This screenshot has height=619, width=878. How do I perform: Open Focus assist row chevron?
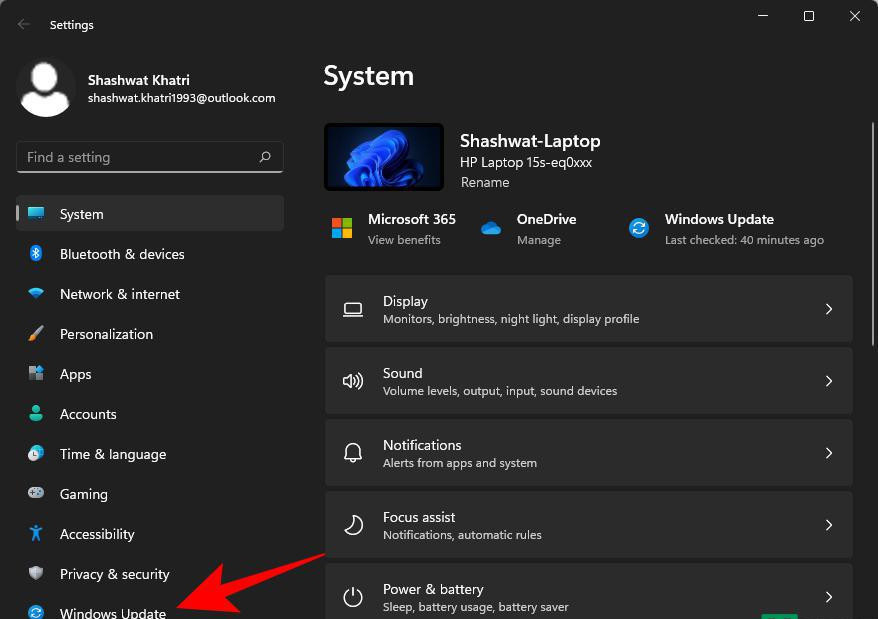coord(828,525)
